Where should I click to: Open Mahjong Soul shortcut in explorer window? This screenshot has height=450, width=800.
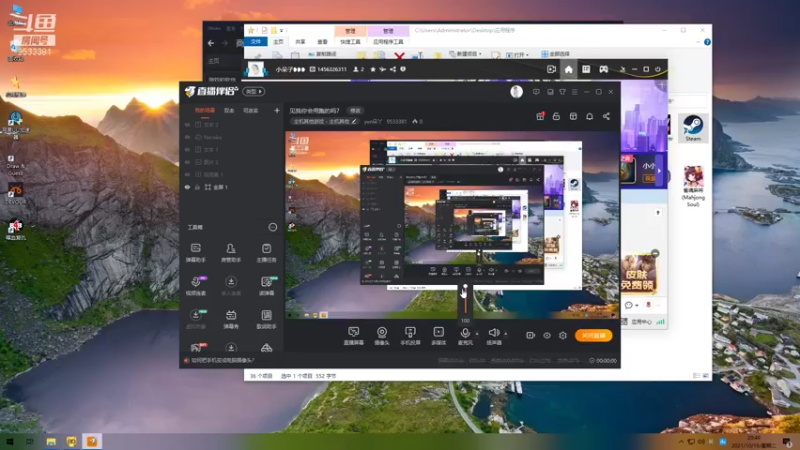693,186
